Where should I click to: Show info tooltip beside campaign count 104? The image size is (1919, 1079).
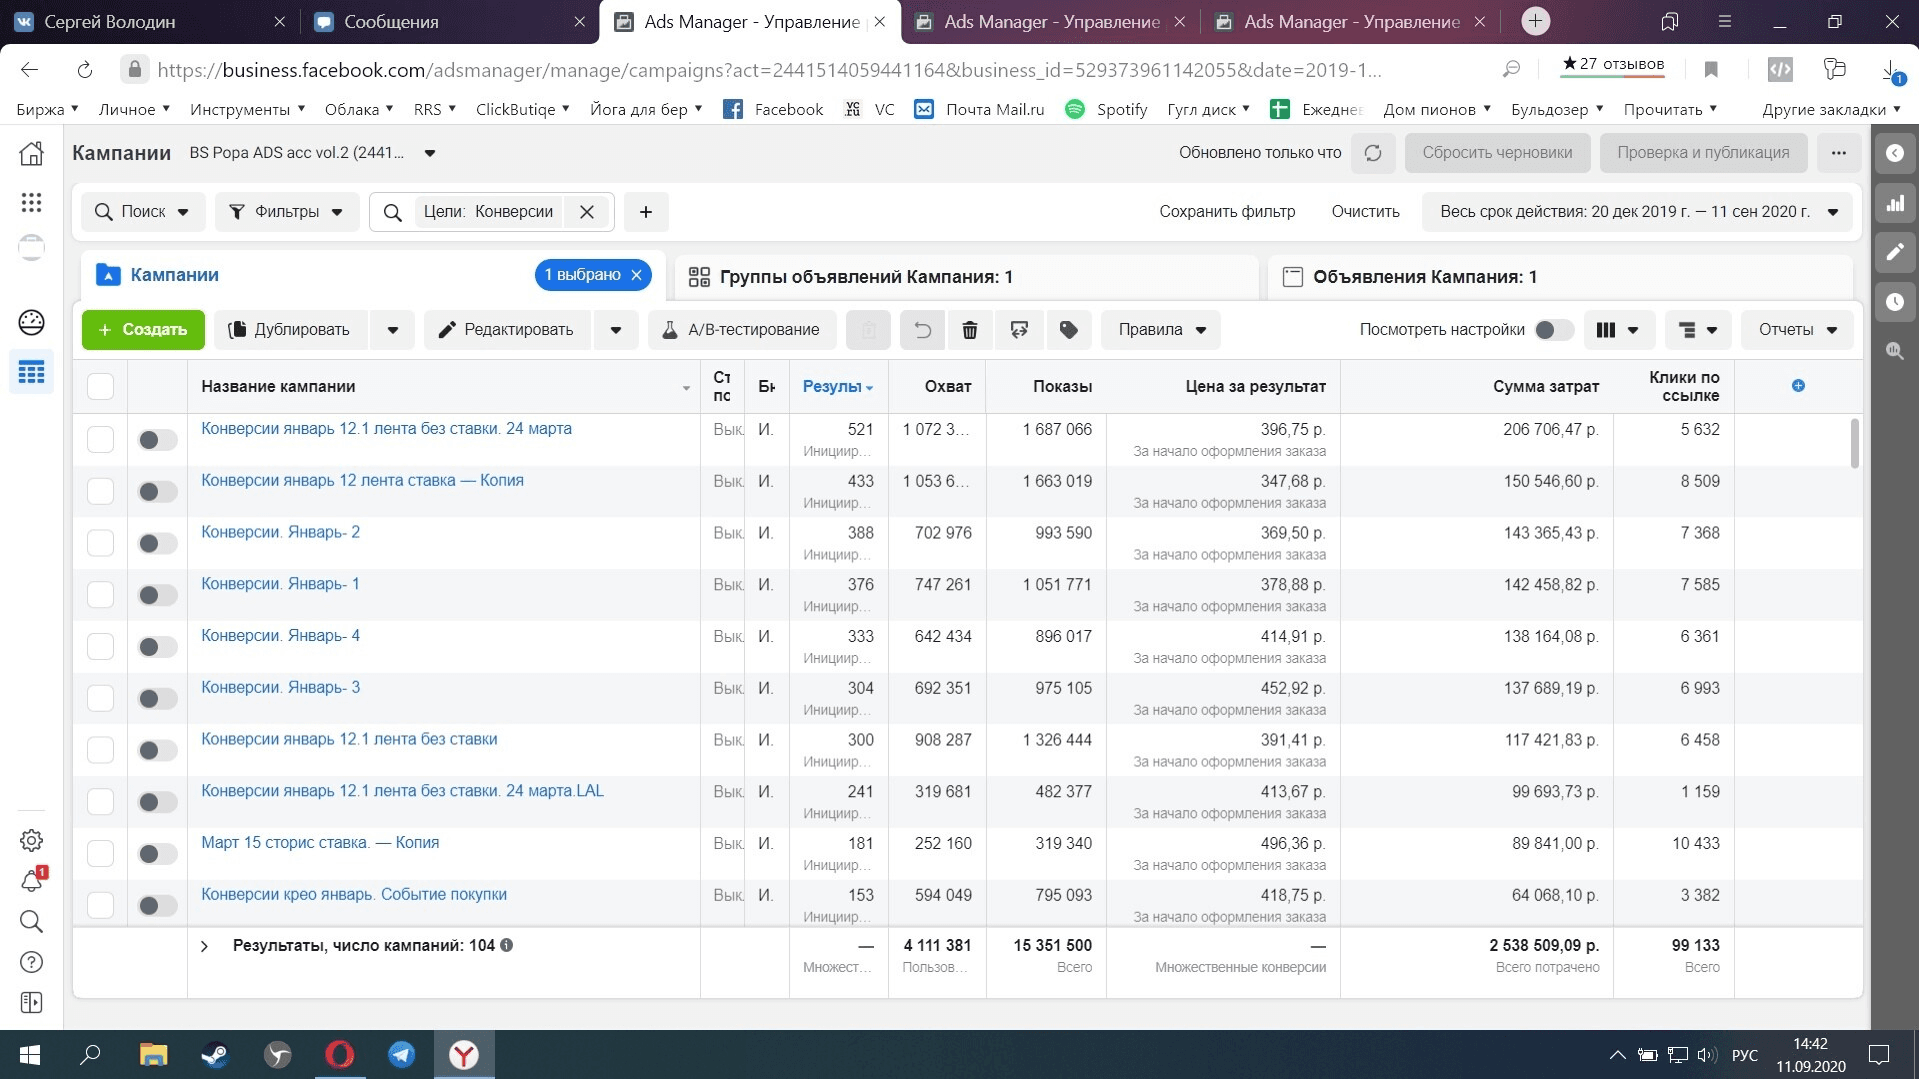(507, 945)
